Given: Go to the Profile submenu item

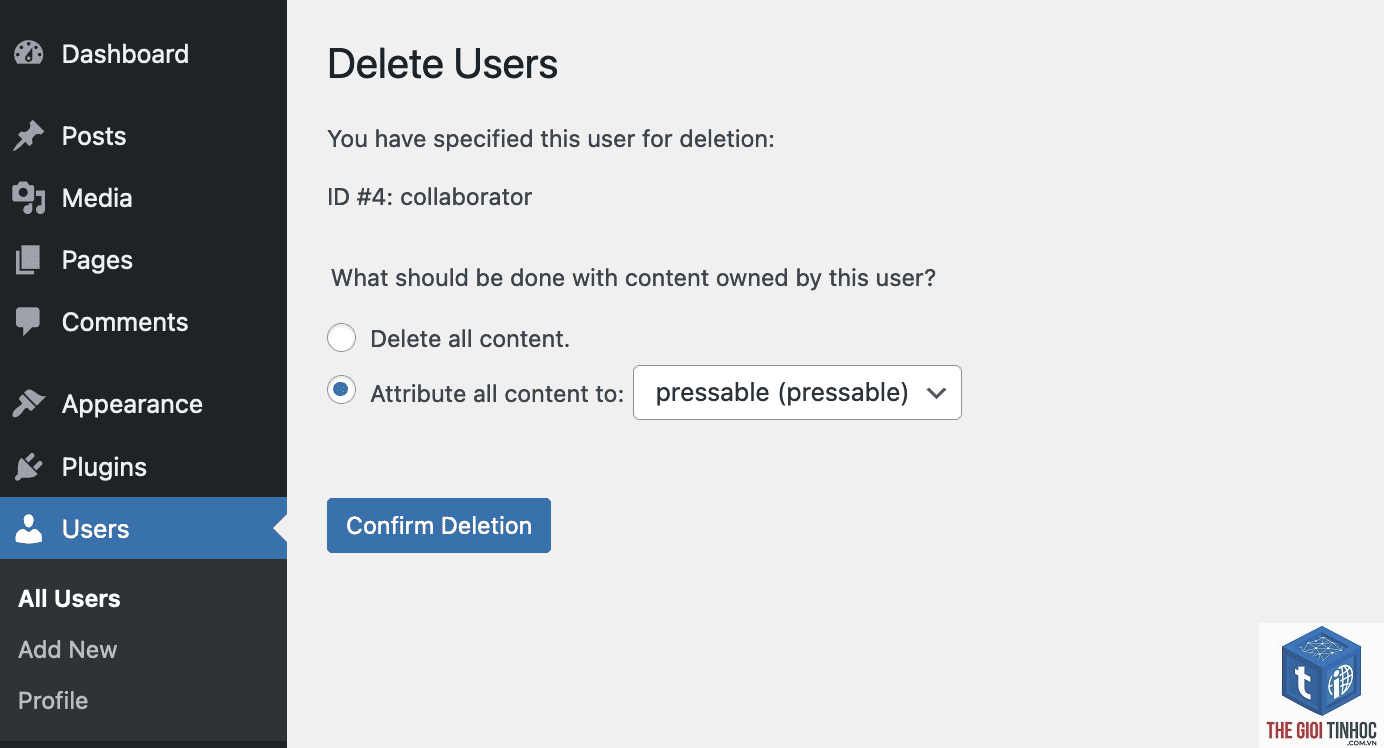Looking at the screenshot, I should coord(53,701).
